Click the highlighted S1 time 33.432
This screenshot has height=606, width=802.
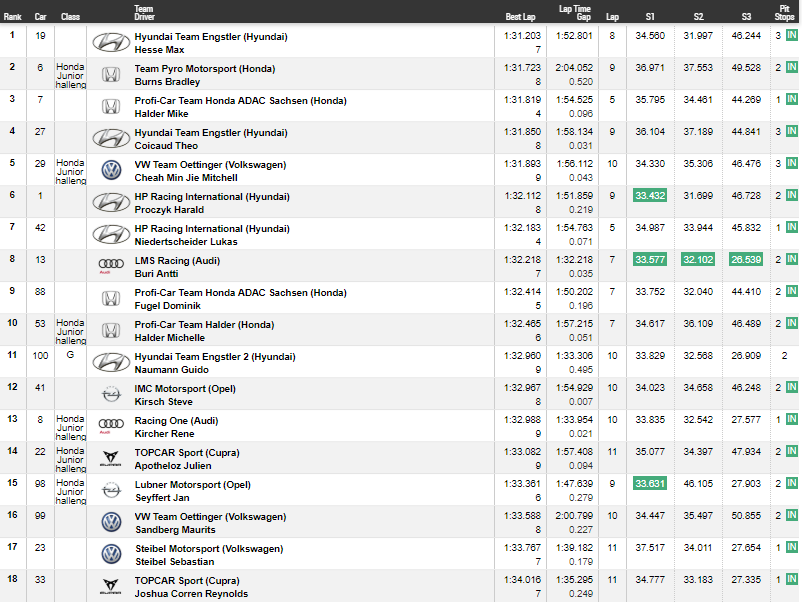coord(650,195)
